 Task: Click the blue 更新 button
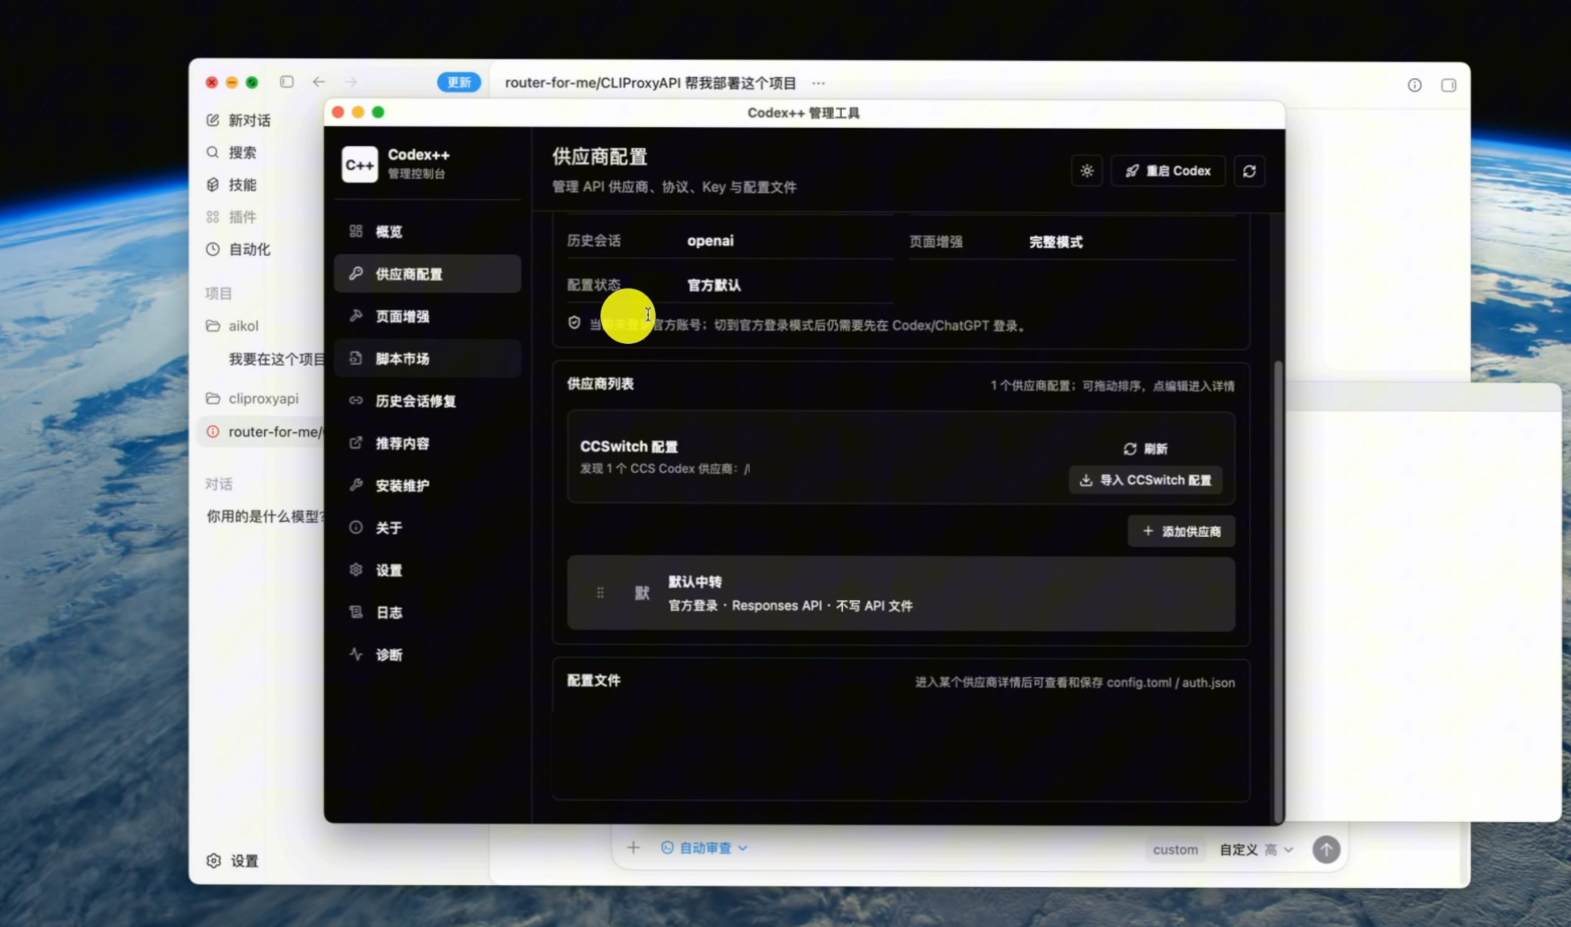click(459, 82)
